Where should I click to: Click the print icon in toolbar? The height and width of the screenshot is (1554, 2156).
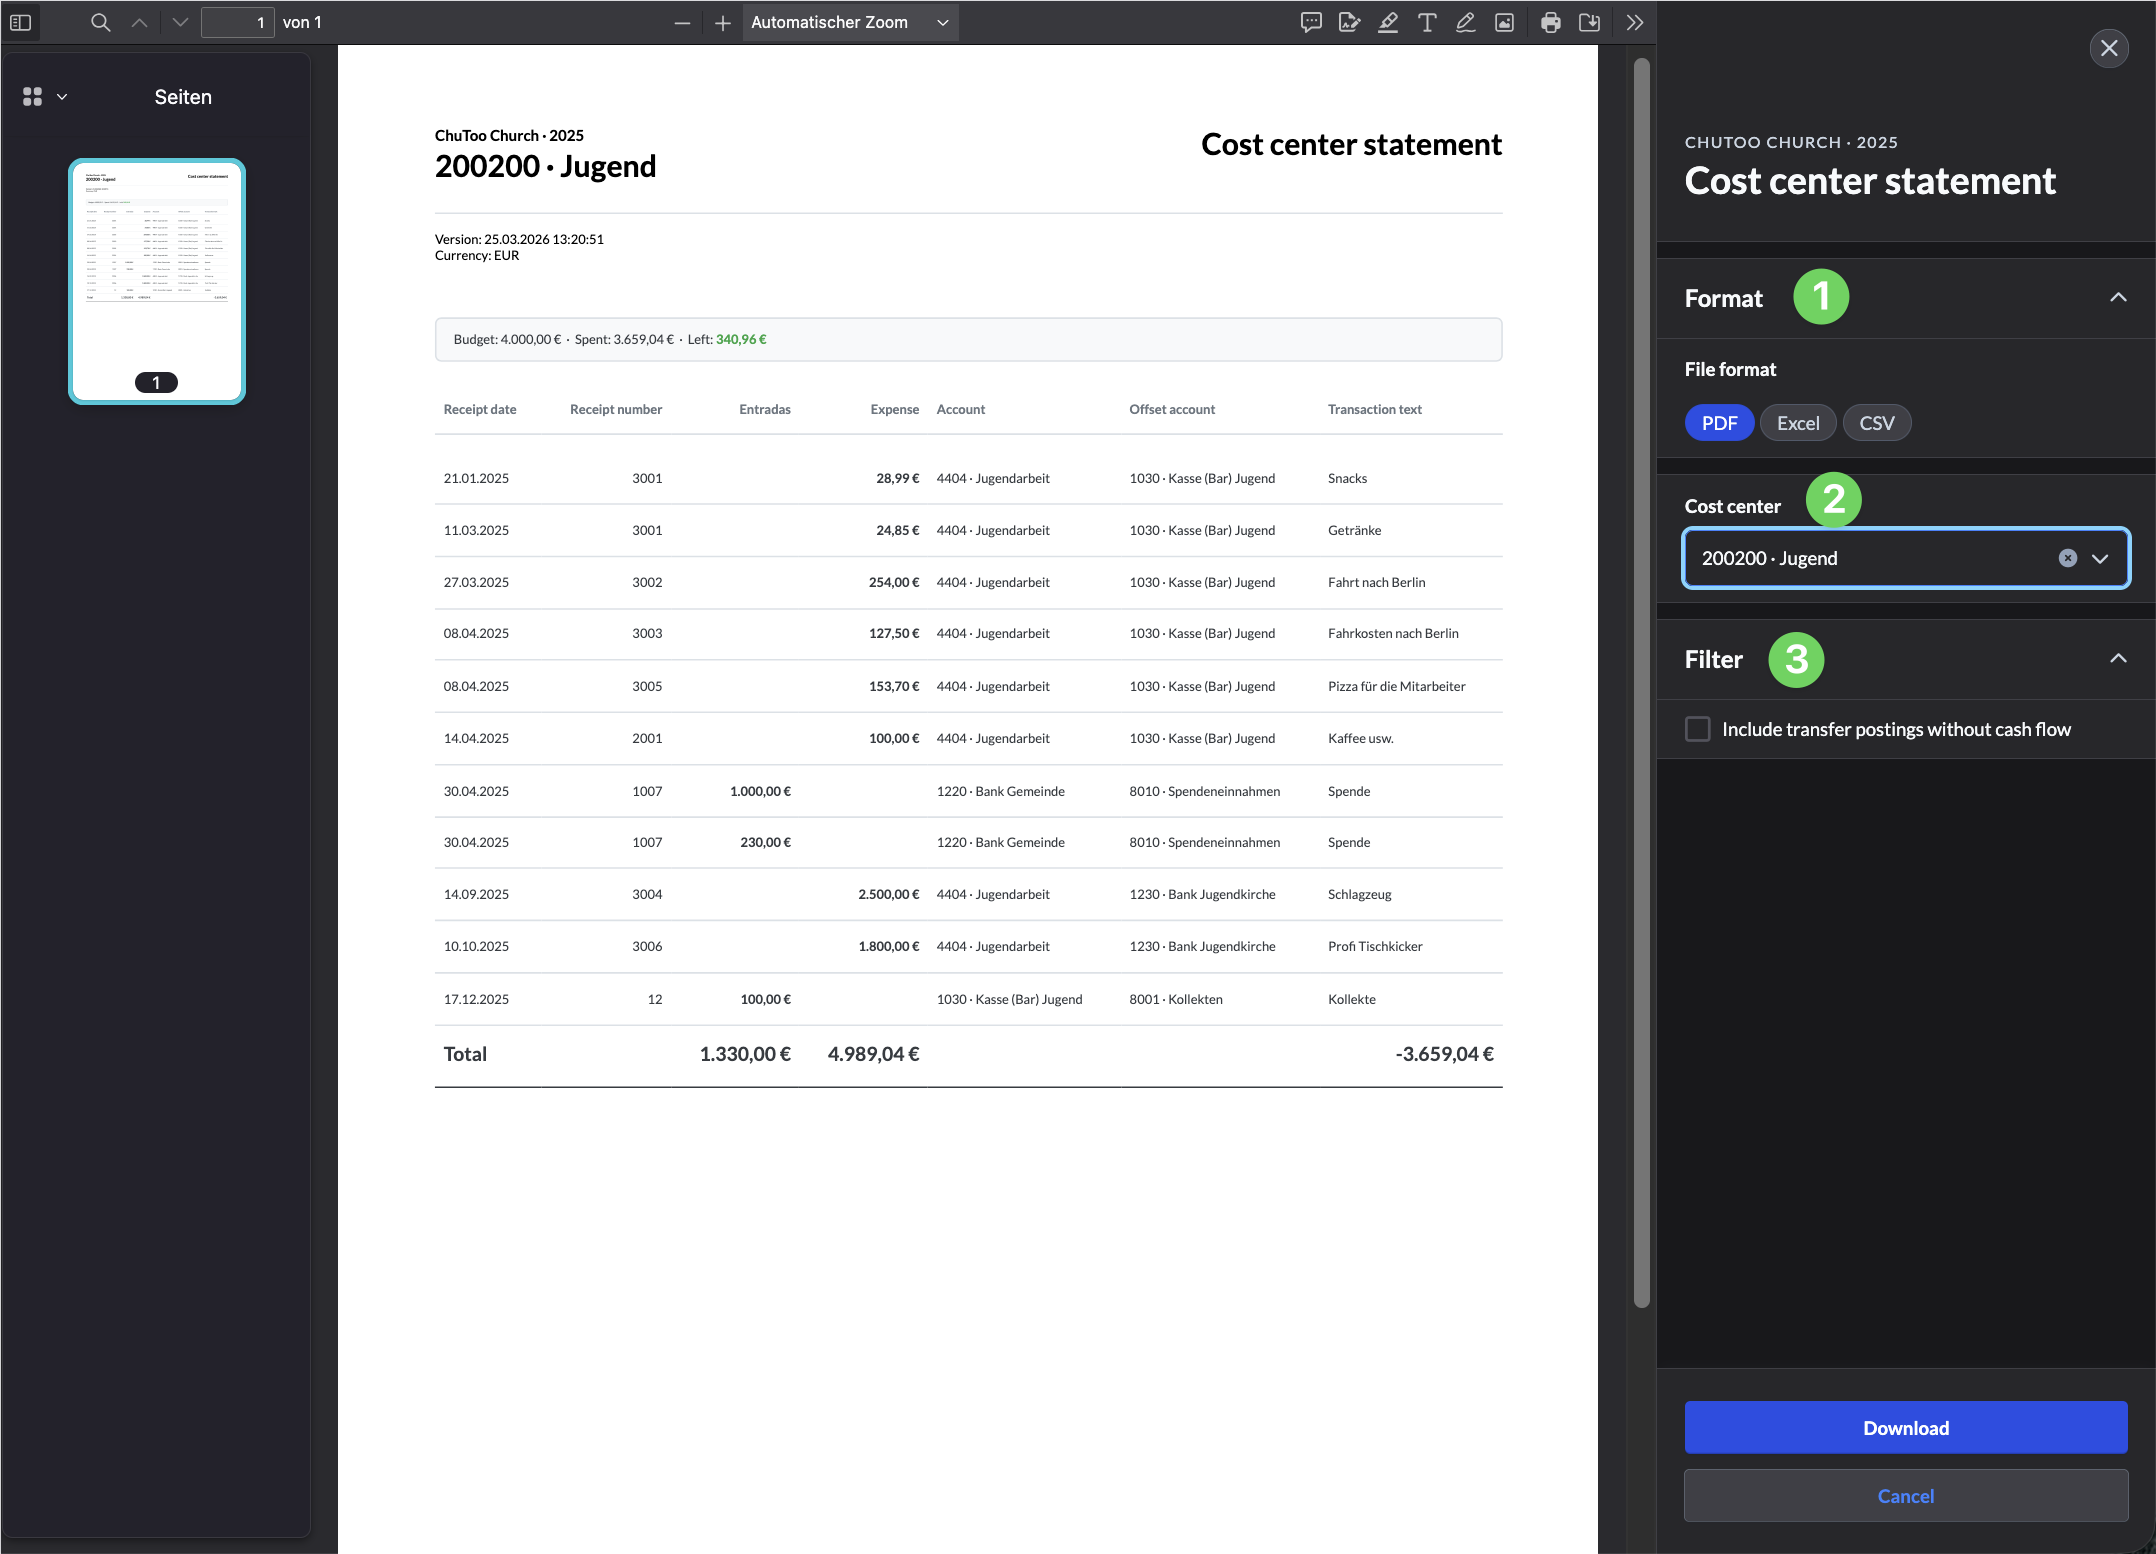click(x=1550, y=22)
